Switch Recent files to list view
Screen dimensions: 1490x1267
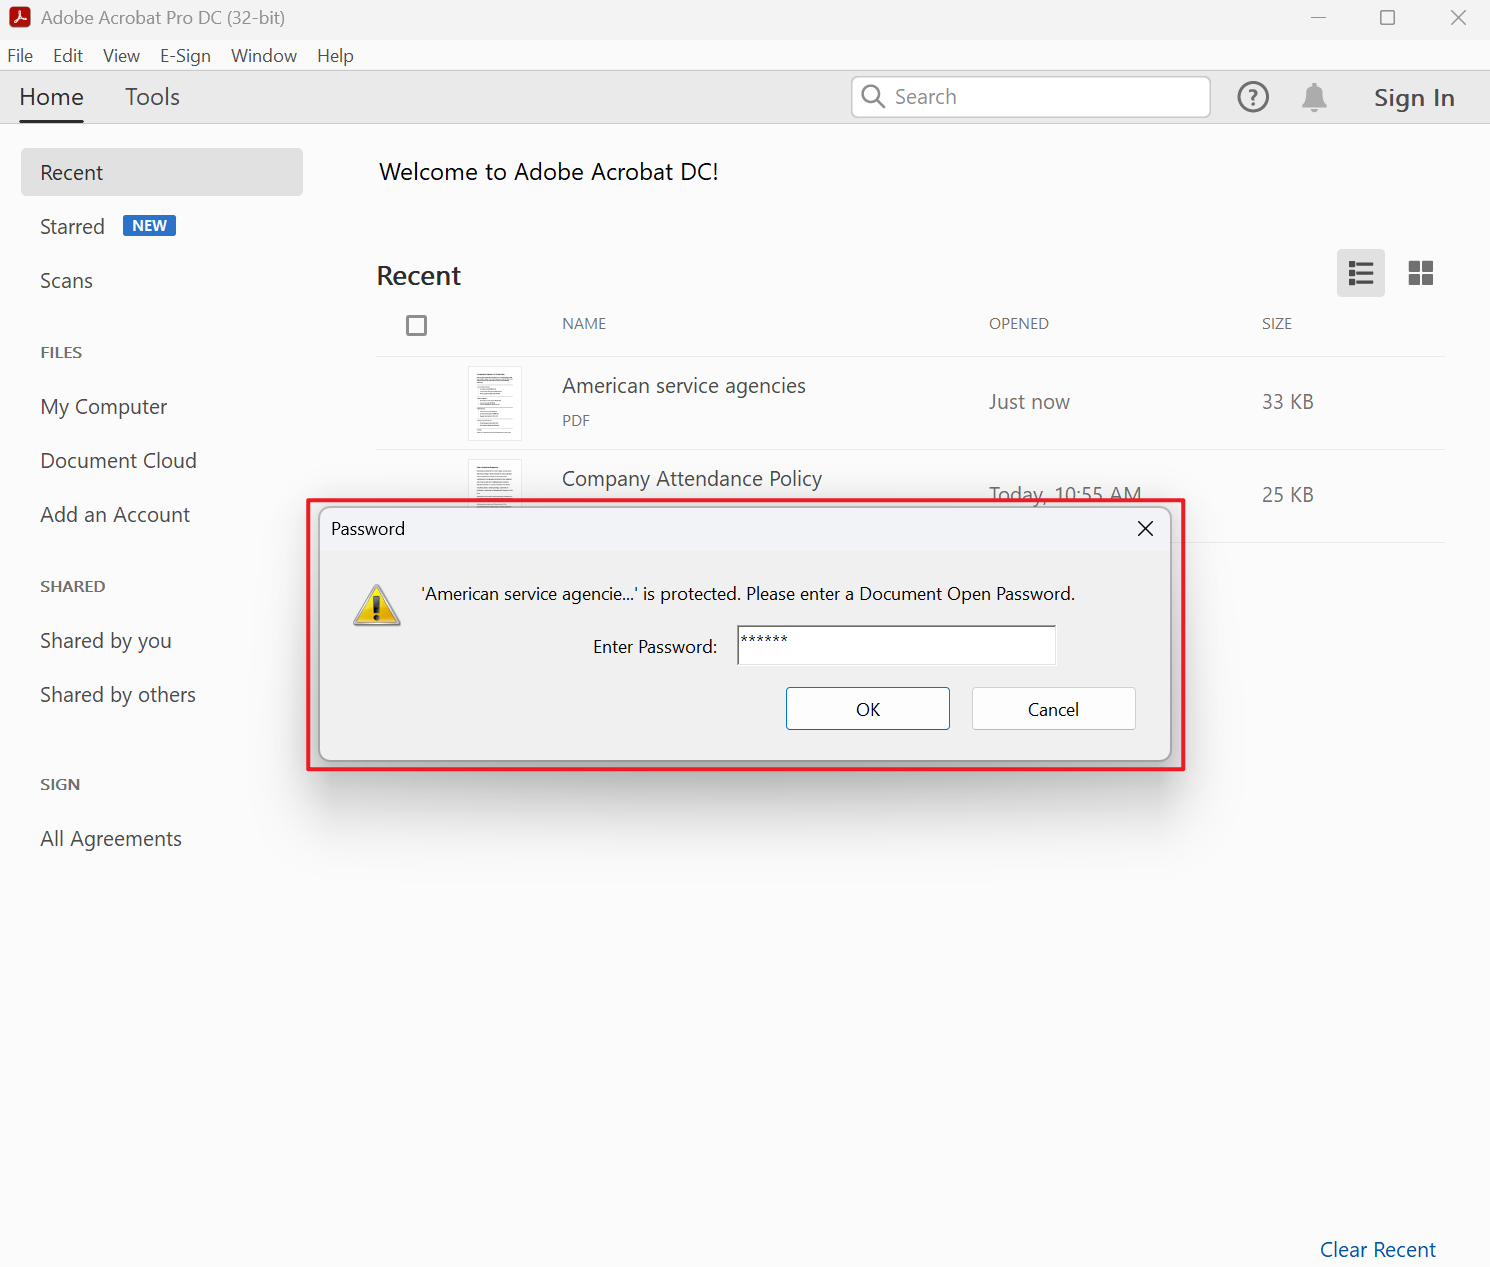point(1361,273)
